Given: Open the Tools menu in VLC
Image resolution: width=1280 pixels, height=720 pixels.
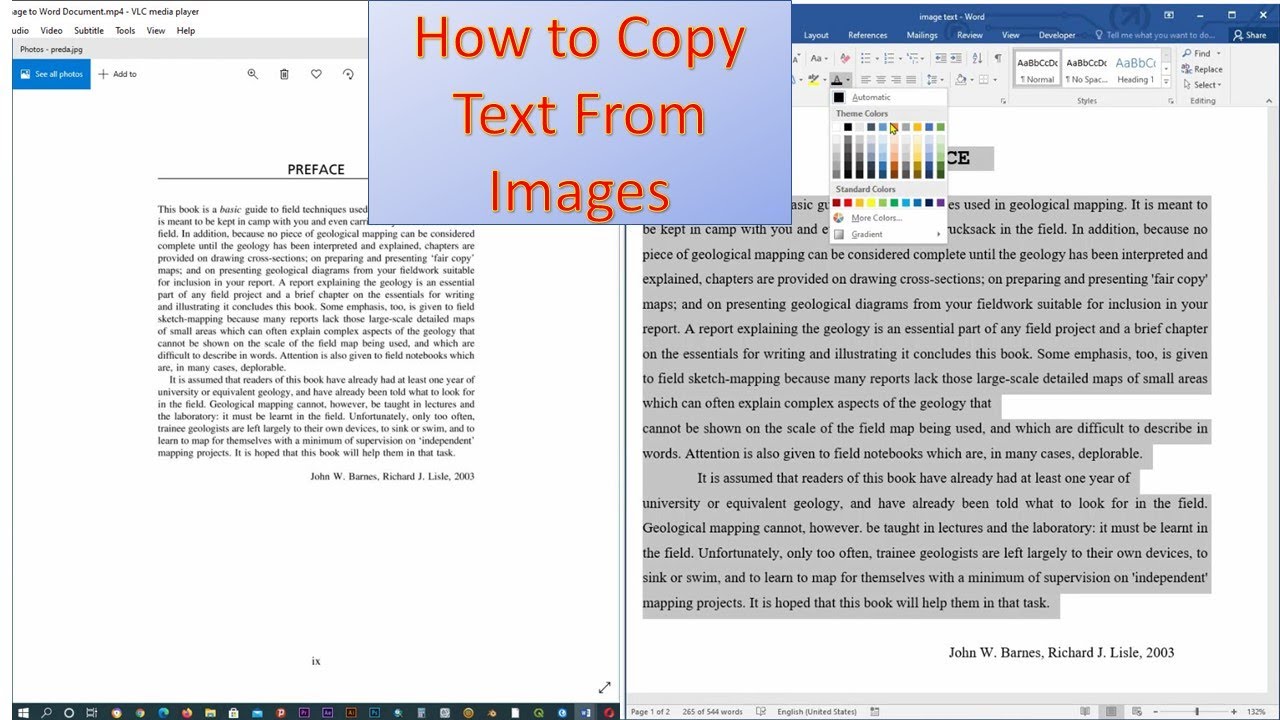Looking at the screenshot, I should coord(125,31).
